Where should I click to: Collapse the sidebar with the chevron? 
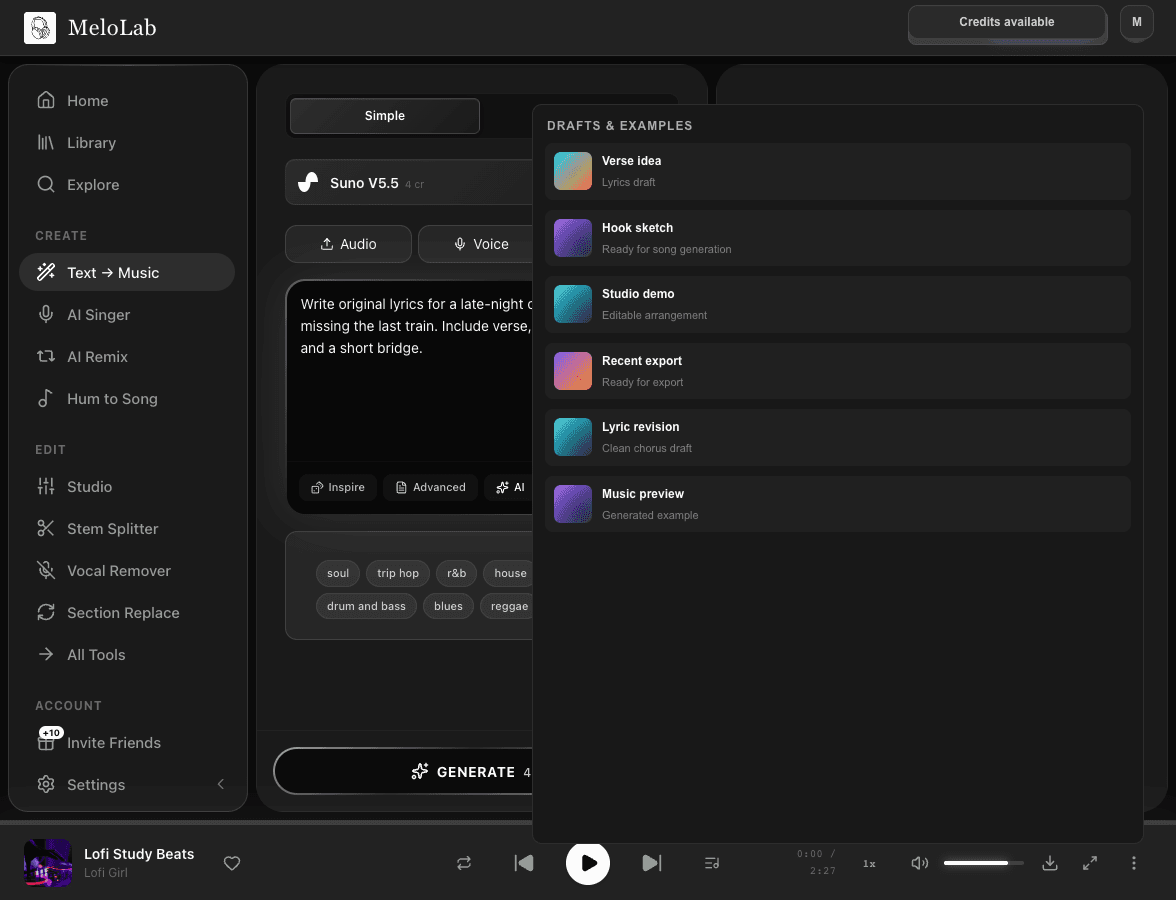[220, 784]
